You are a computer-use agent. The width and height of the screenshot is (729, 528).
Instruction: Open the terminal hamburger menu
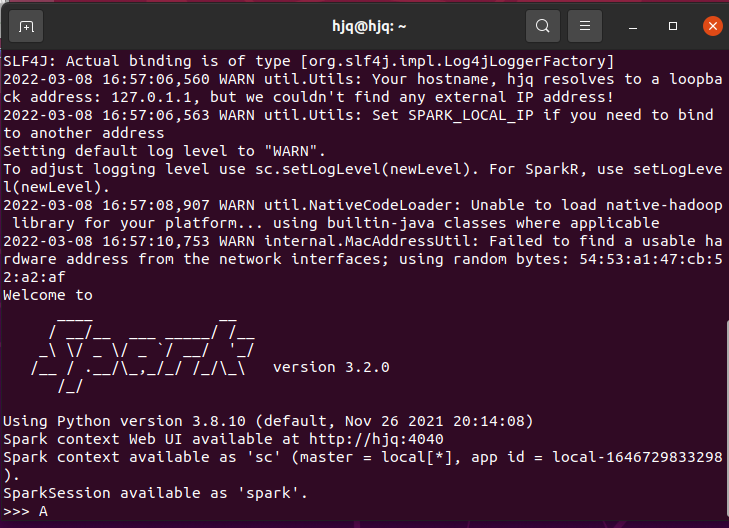tap(585, 26)
